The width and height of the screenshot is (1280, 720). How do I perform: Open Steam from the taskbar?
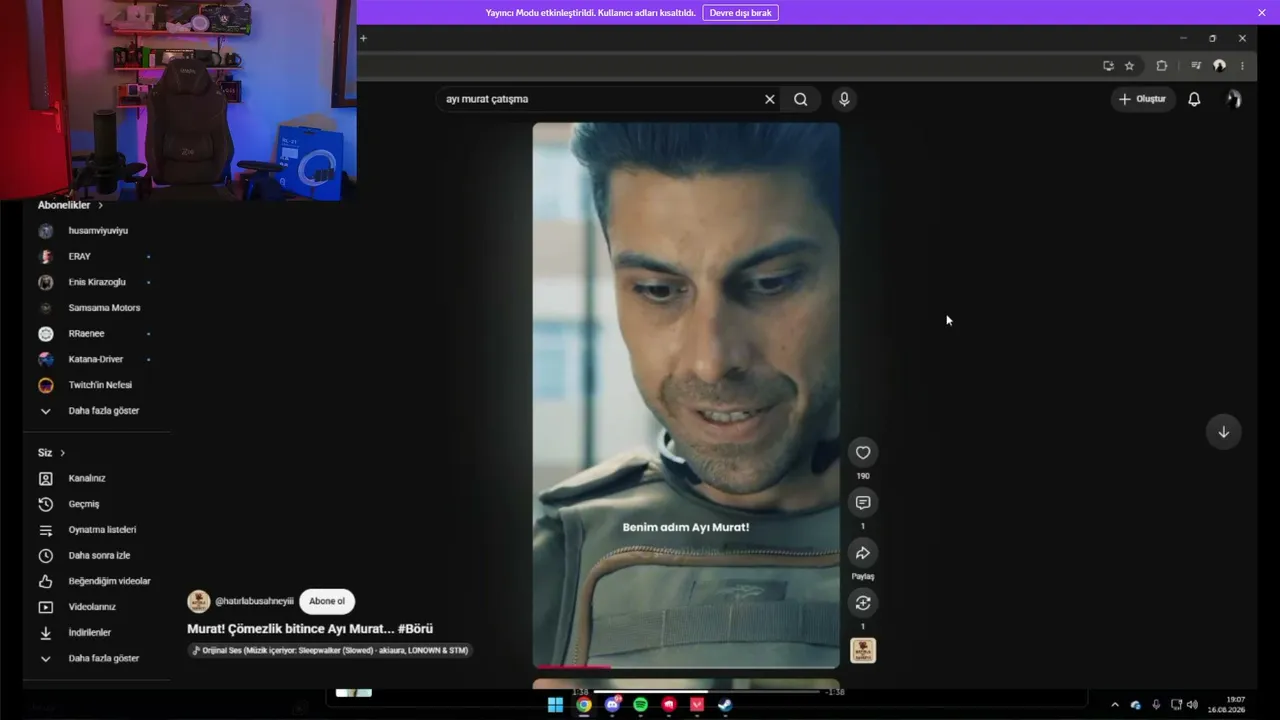click(726, 705)
